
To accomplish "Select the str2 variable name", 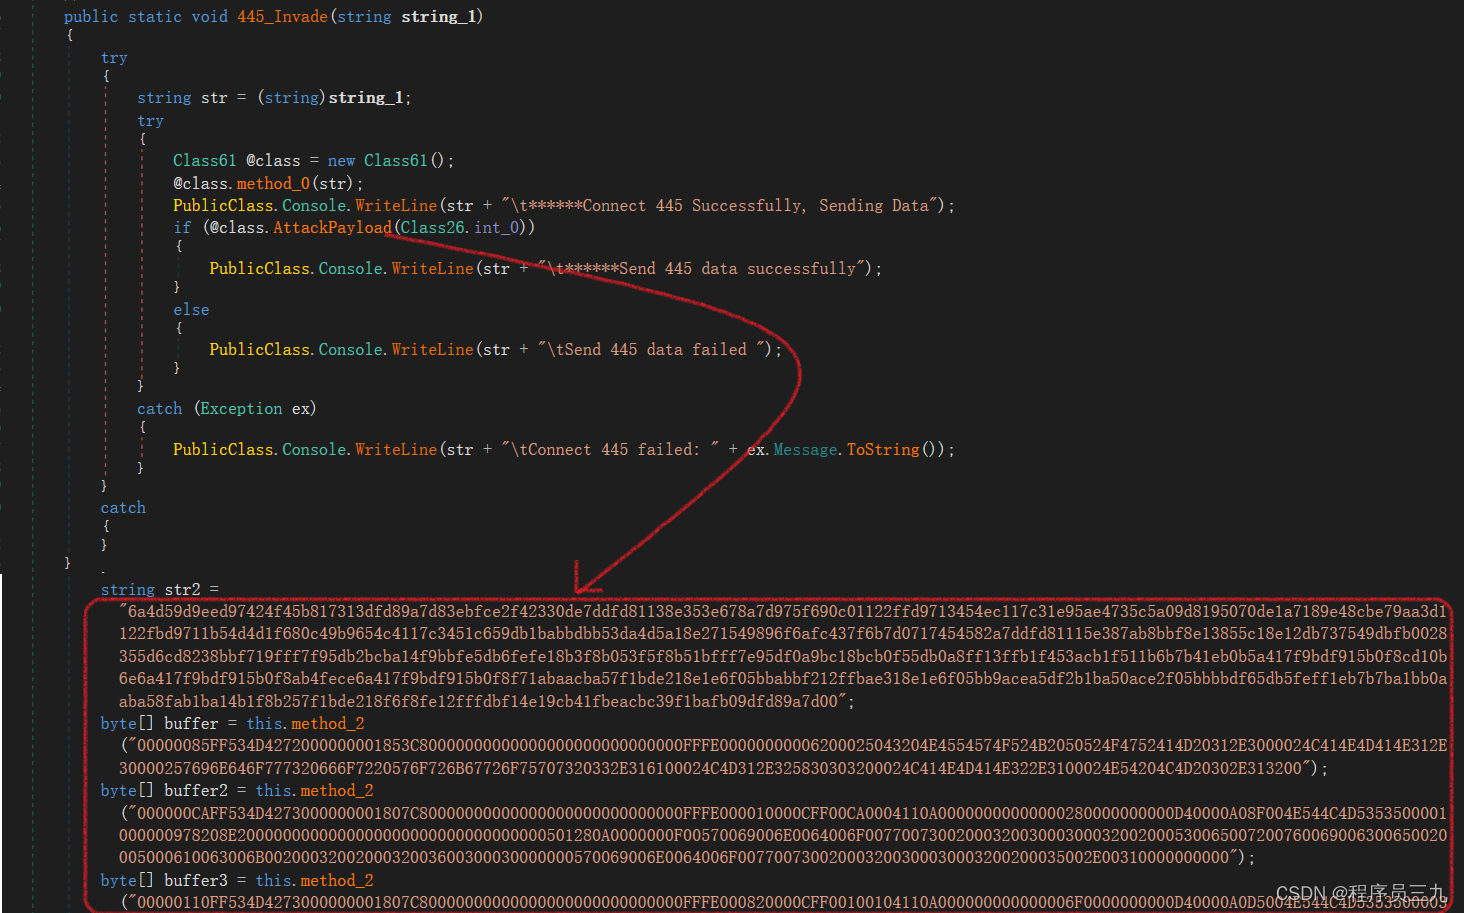I will [182, 590].
